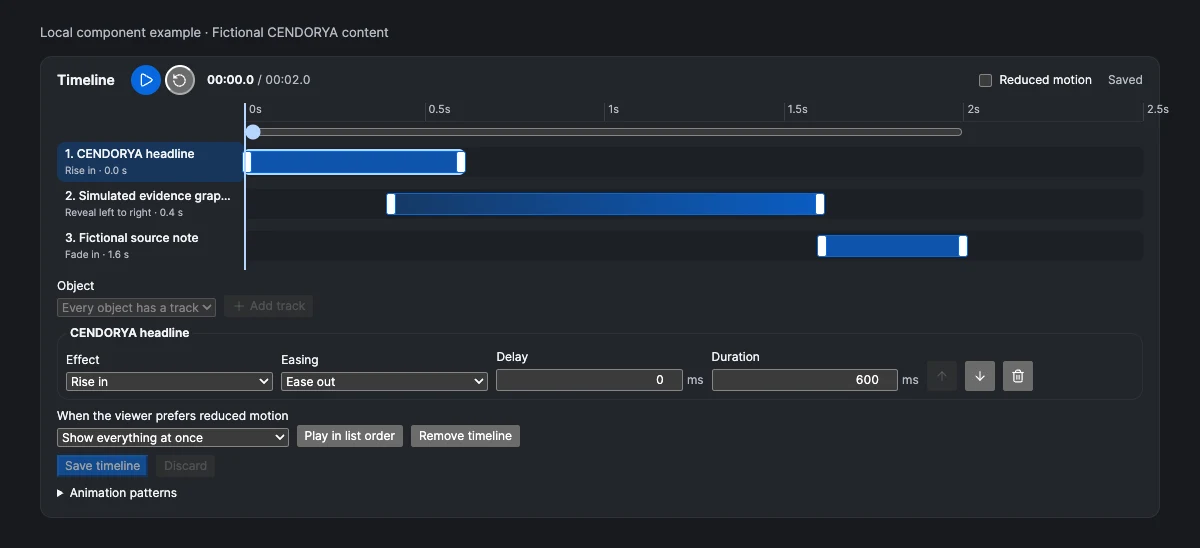The image size is (1200, 548).
Task: Click Save timeline button
Action: point(102,466)
